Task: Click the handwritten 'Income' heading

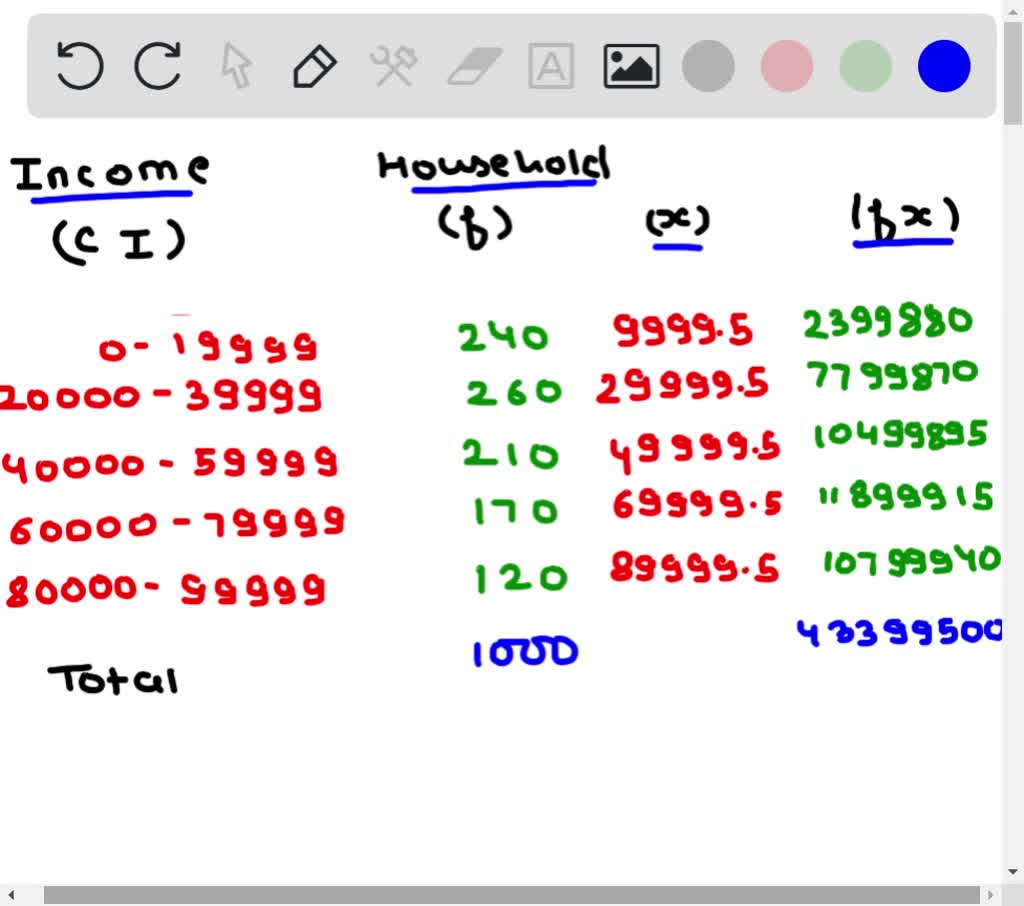Action: (110, 174)
